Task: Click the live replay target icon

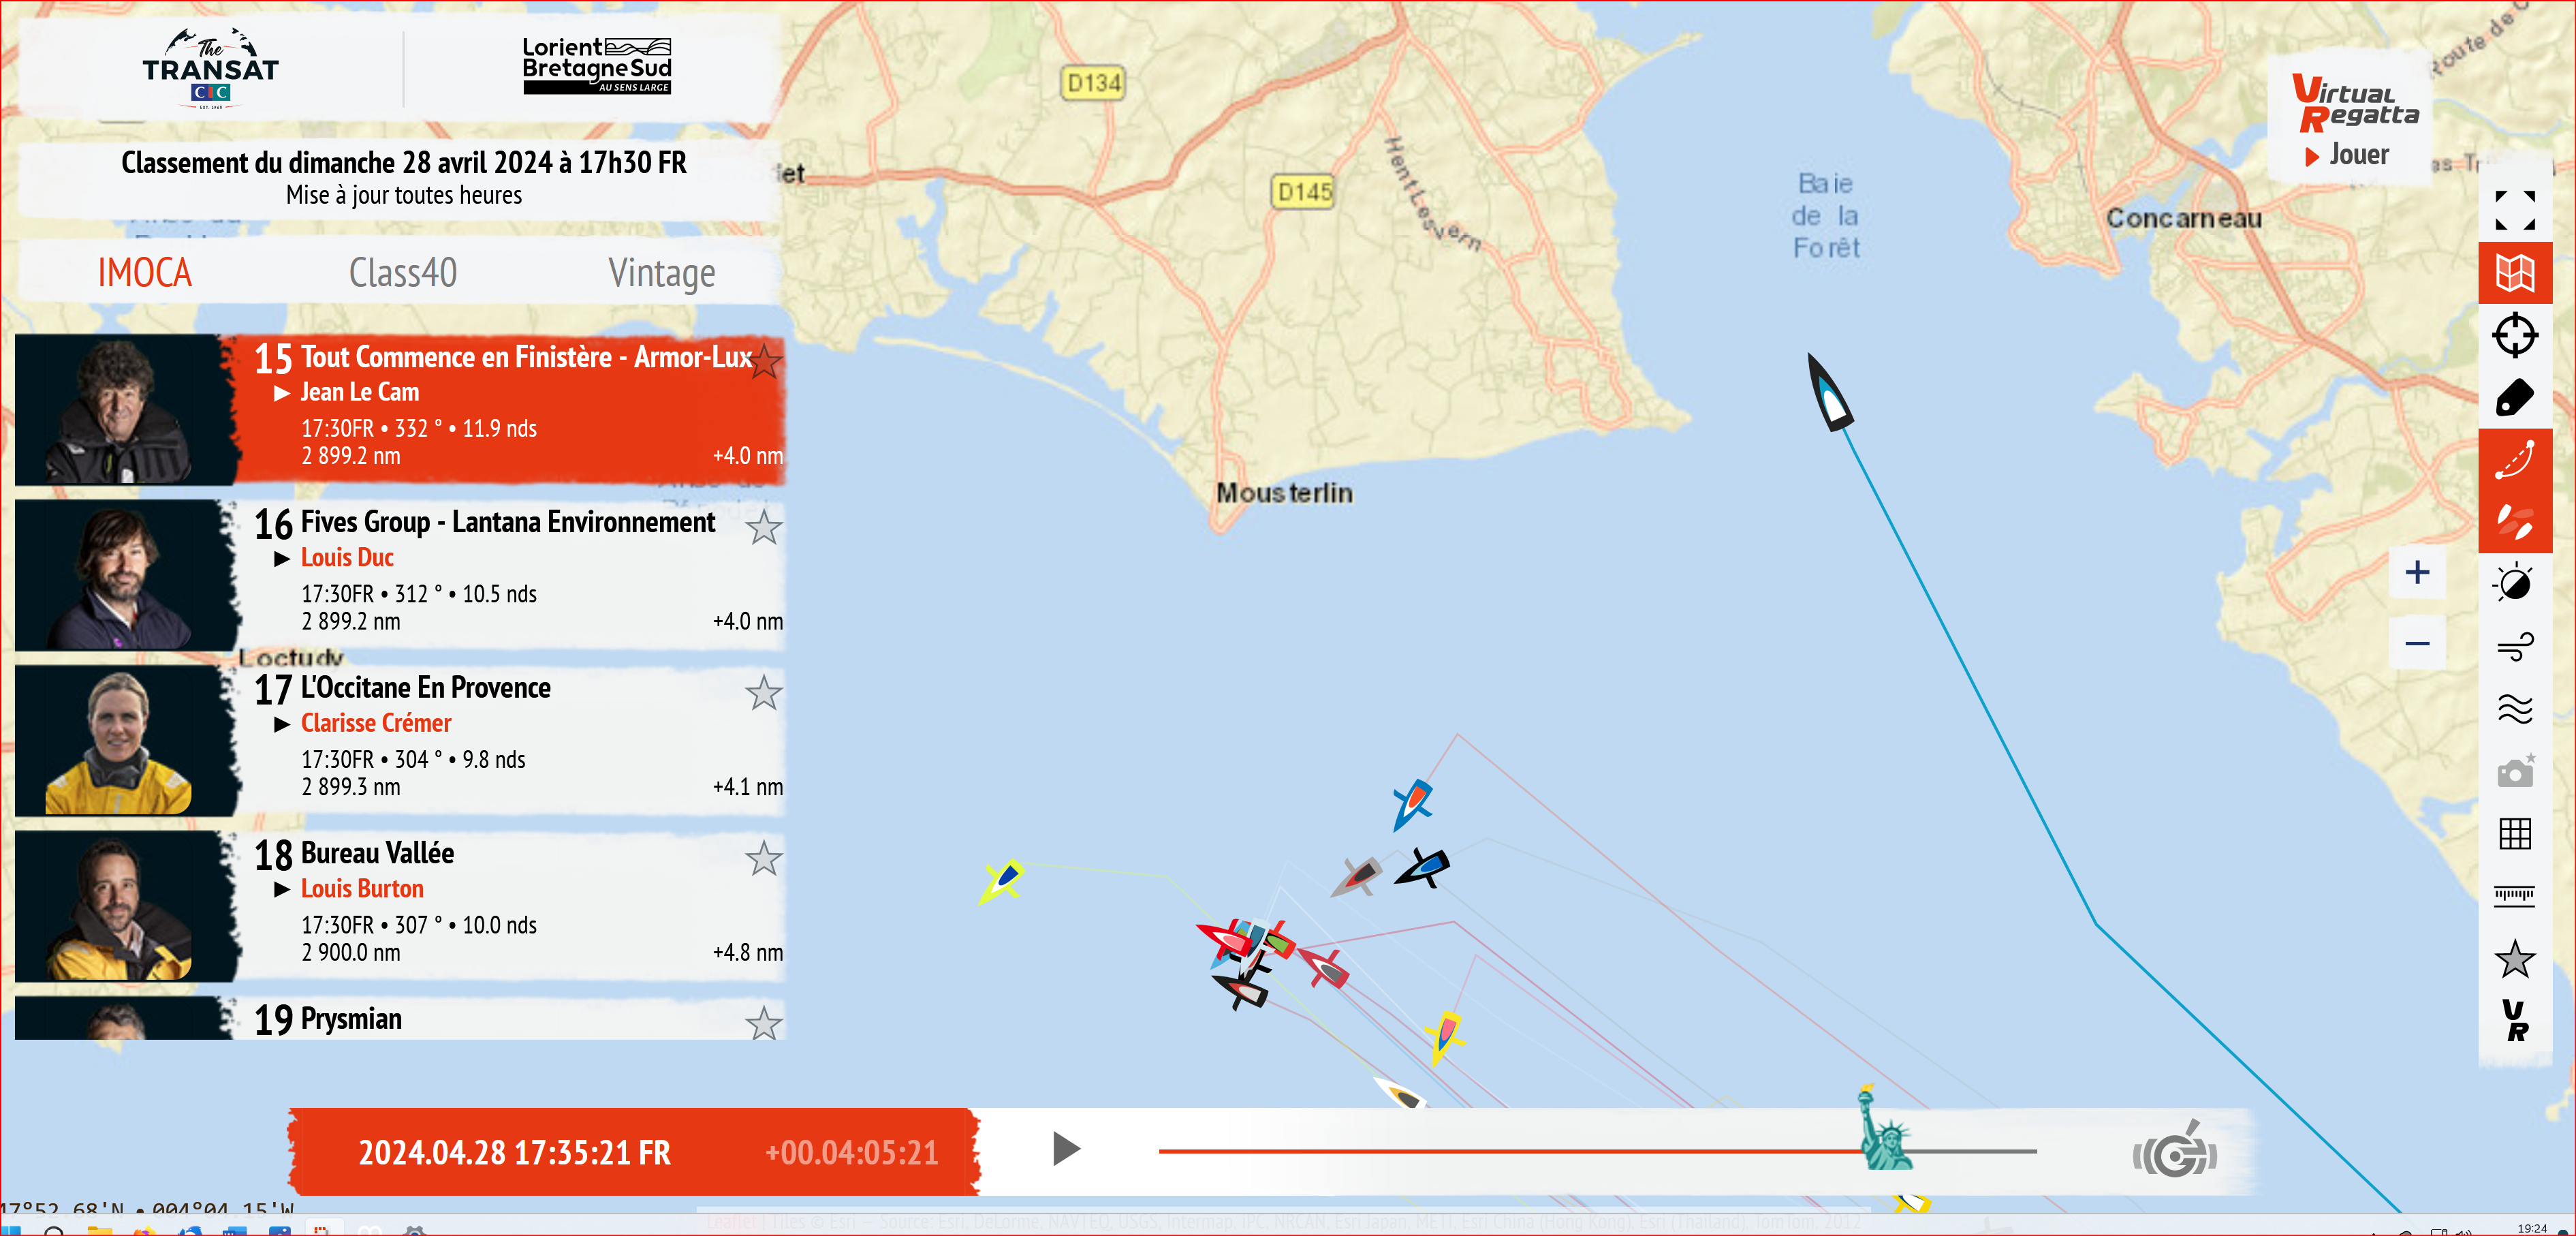Action: [2176, 1151]
